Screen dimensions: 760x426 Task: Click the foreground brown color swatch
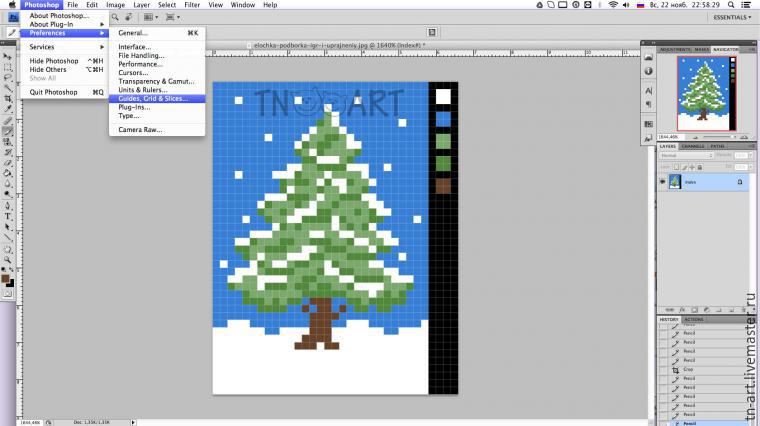(5, 278)
